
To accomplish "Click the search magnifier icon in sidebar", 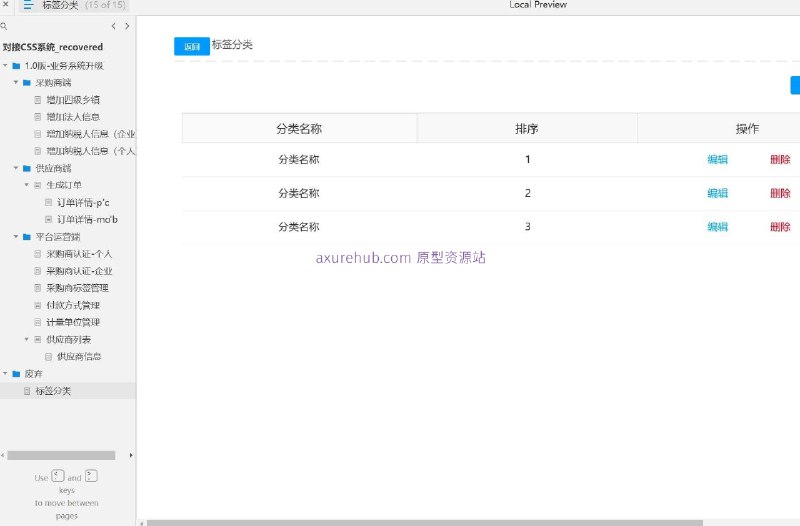I will tap(4, 26).
